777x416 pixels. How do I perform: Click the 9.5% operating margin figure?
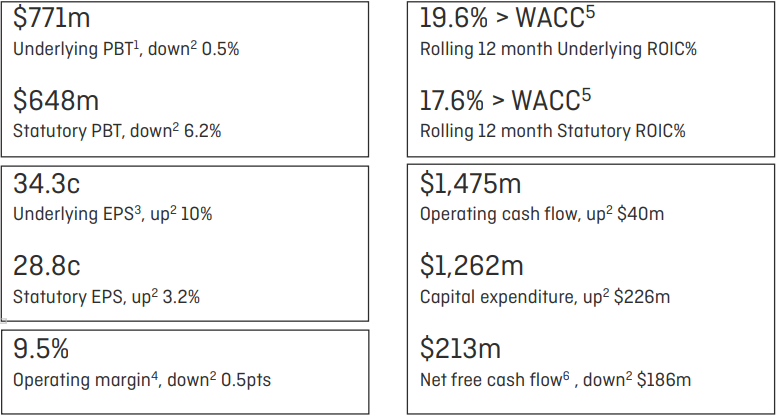point(41,350)
